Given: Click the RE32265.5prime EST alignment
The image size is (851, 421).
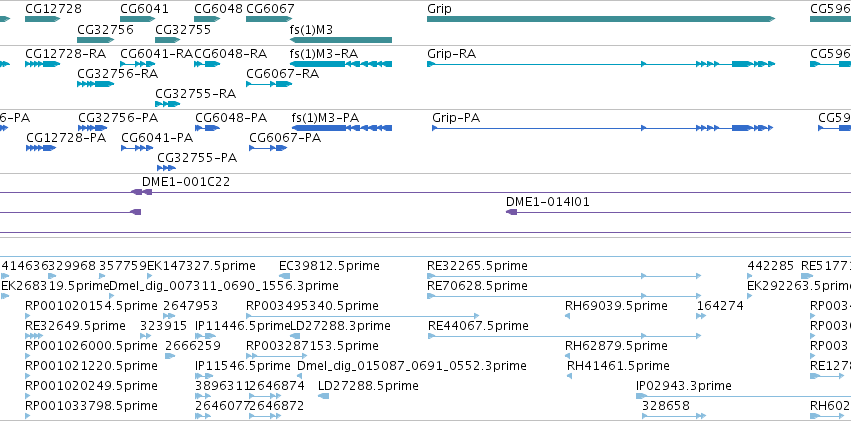Looking at the screenshot, I should click(564, 276).
